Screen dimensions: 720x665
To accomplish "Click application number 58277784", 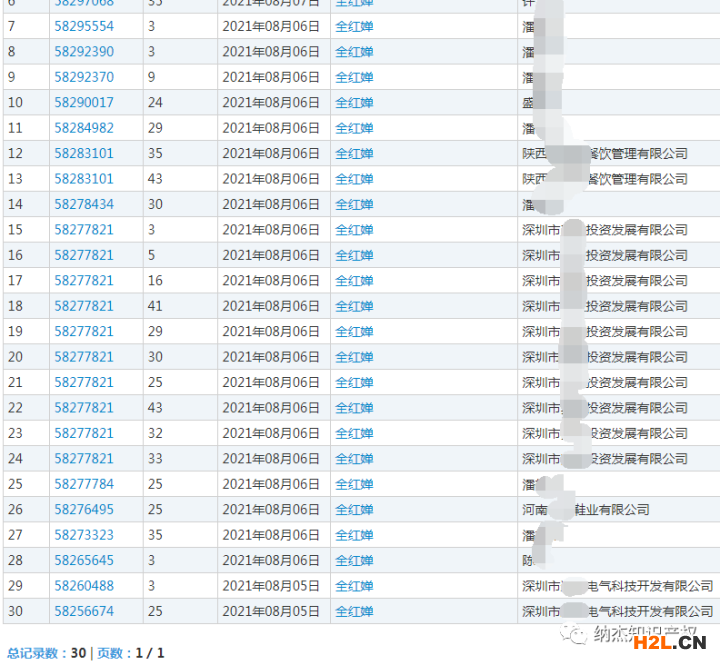I will [84, 484].
